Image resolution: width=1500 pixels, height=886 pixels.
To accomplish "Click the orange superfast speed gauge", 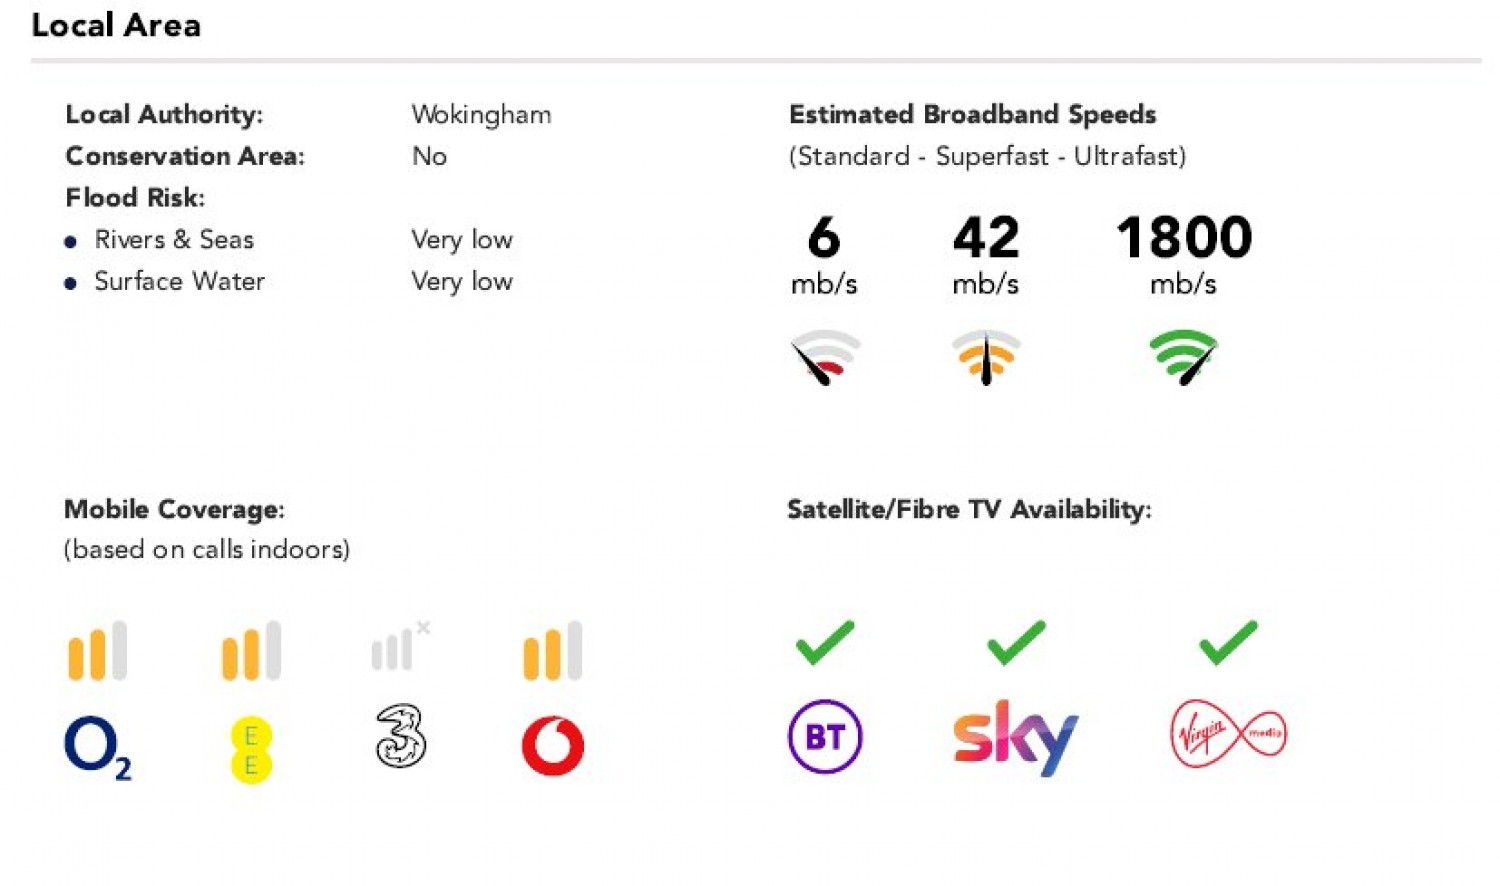I will 986,357.
